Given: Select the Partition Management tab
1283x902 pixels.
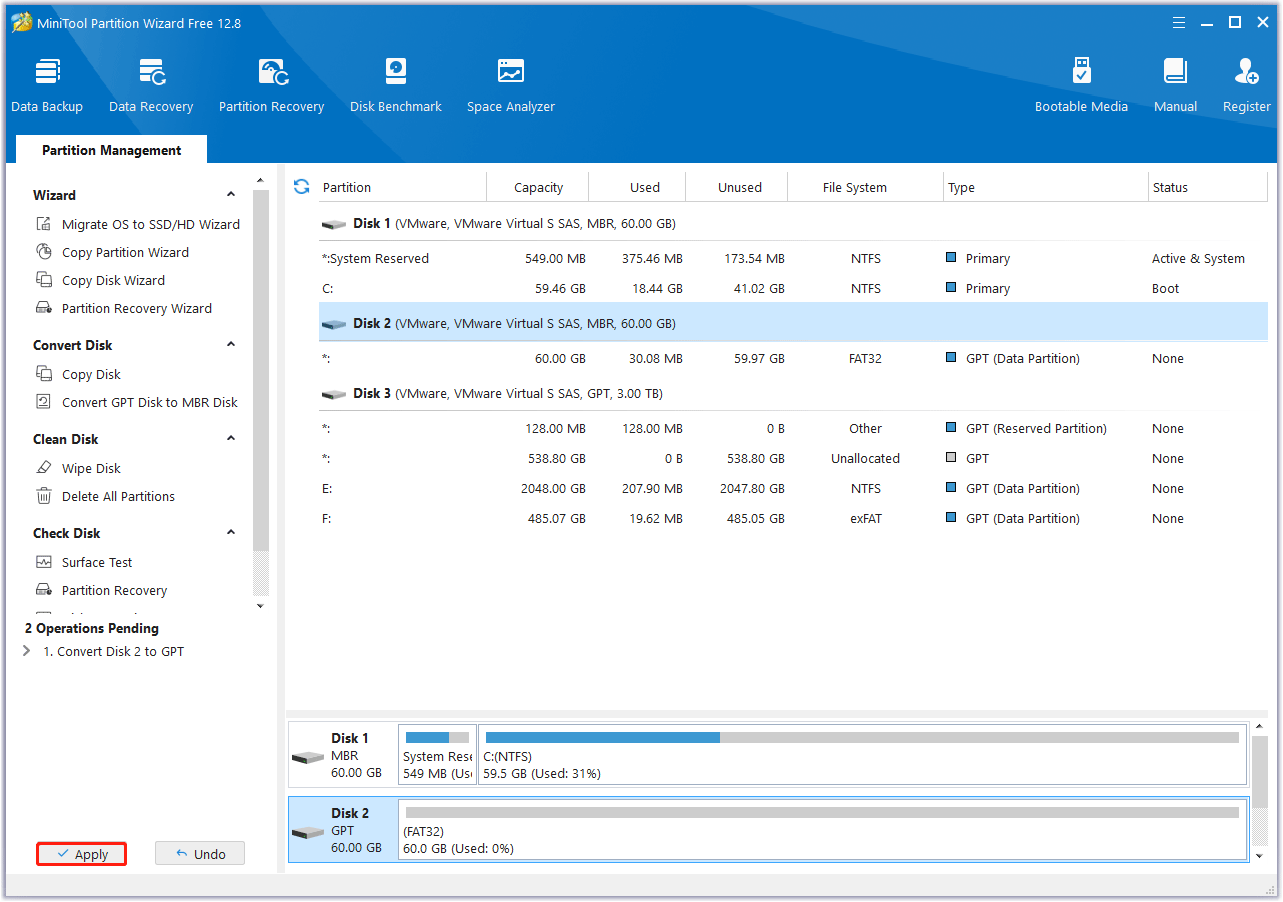Looking at the screenshot, I should coord(111,150).
